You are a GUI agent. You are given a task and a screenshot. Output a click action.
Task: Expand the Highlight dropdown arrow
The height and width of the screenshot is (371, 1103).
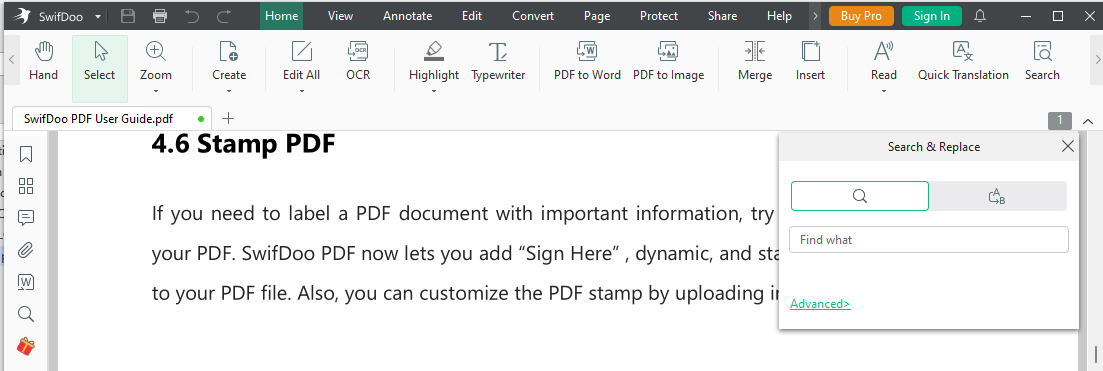pos(434,91)
